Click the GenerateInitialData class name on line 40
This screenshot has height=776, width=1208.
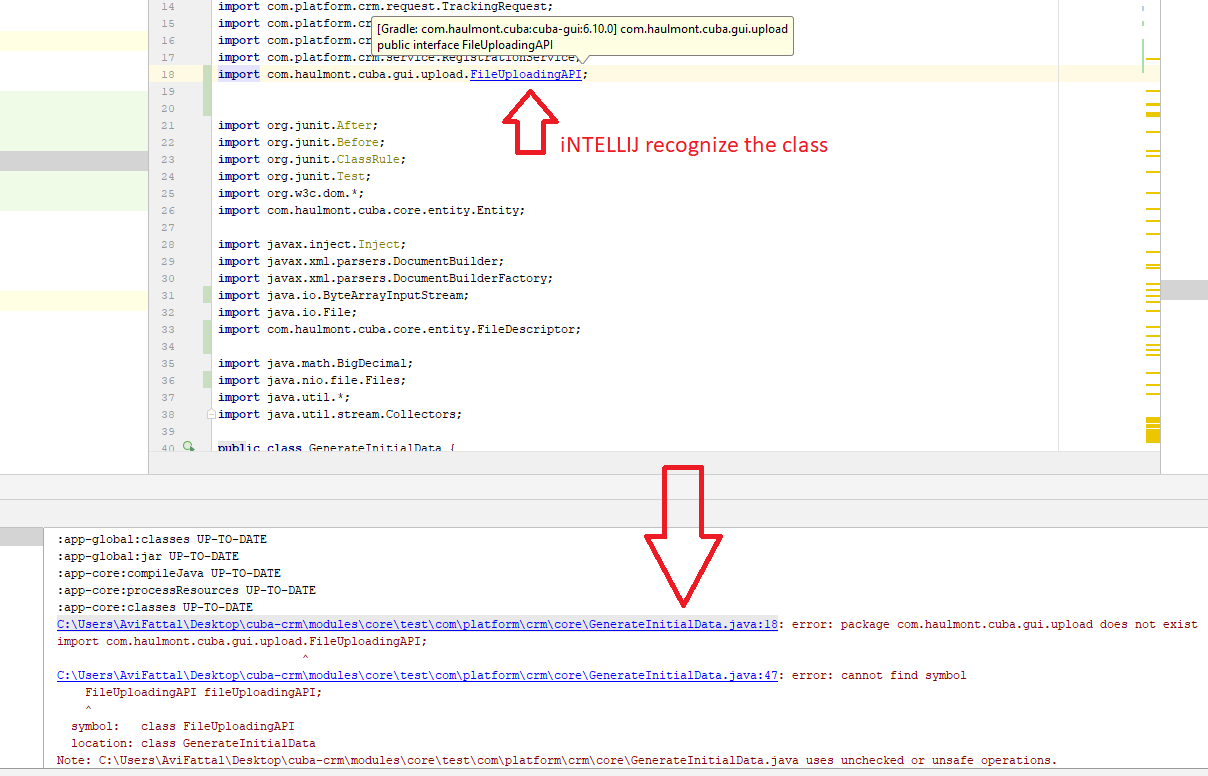coord(375,448)
